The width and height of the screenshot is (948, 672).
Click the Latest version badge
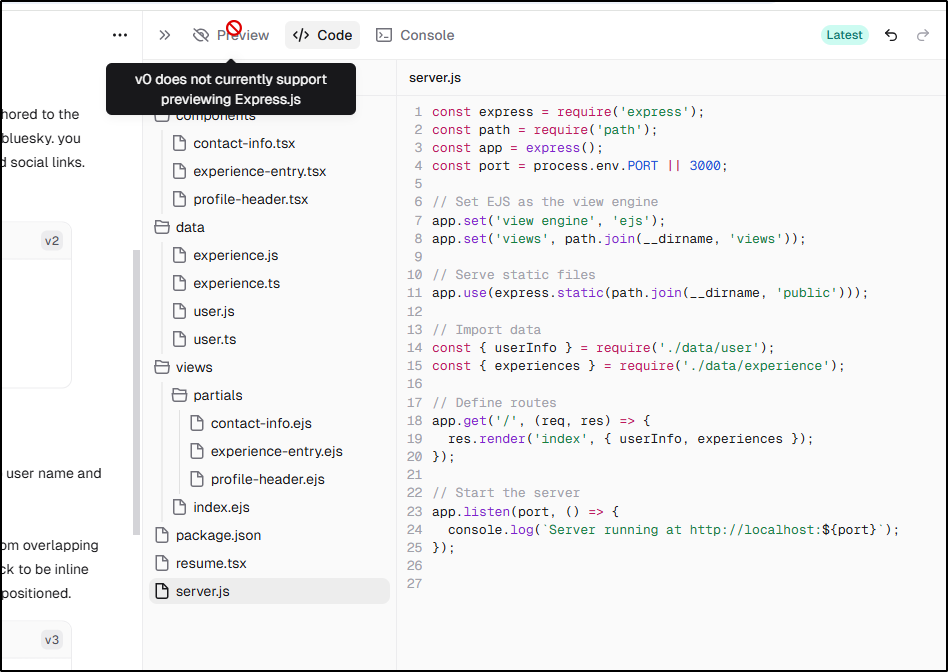click(844, 35)
